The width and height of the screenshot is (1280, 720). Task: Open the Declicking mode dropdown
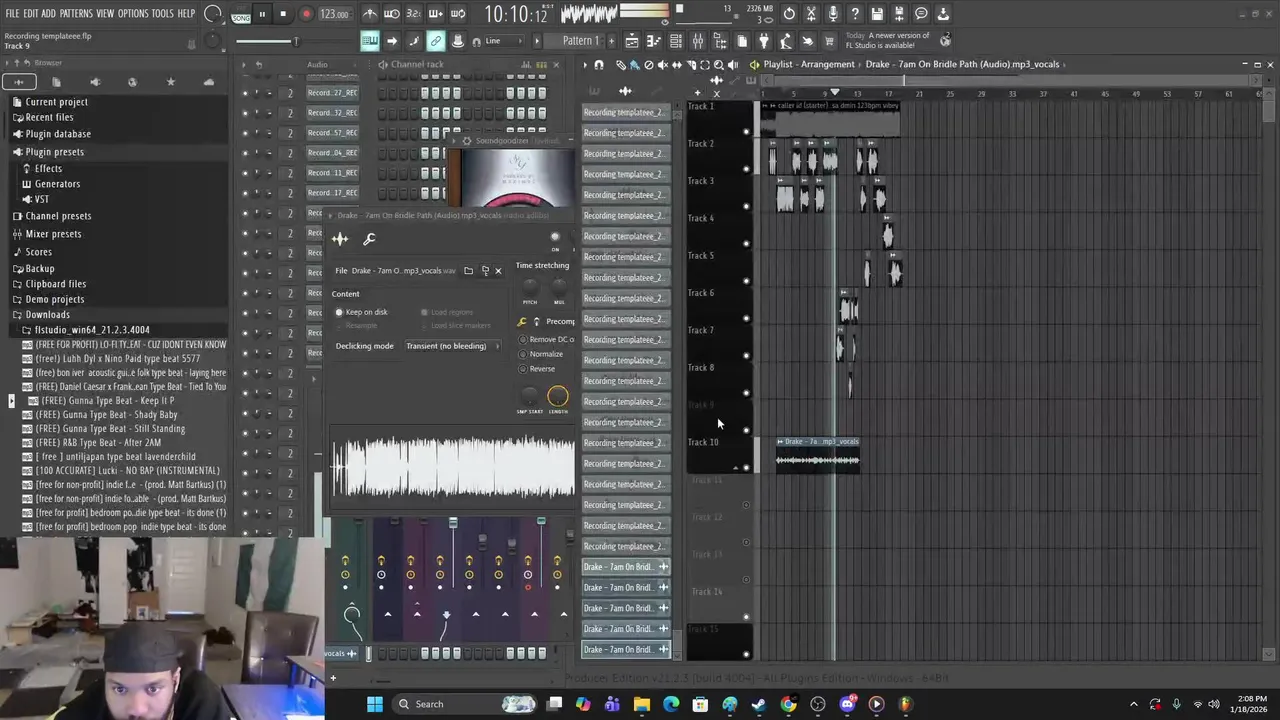[452, 346]
